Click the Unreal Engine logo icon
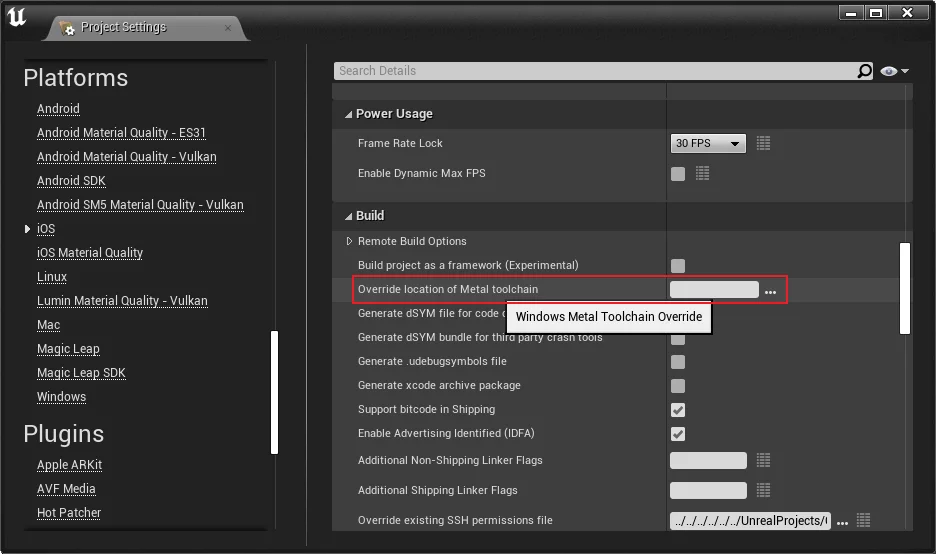Screen dimensions: 936x554 tap(16, 16)
